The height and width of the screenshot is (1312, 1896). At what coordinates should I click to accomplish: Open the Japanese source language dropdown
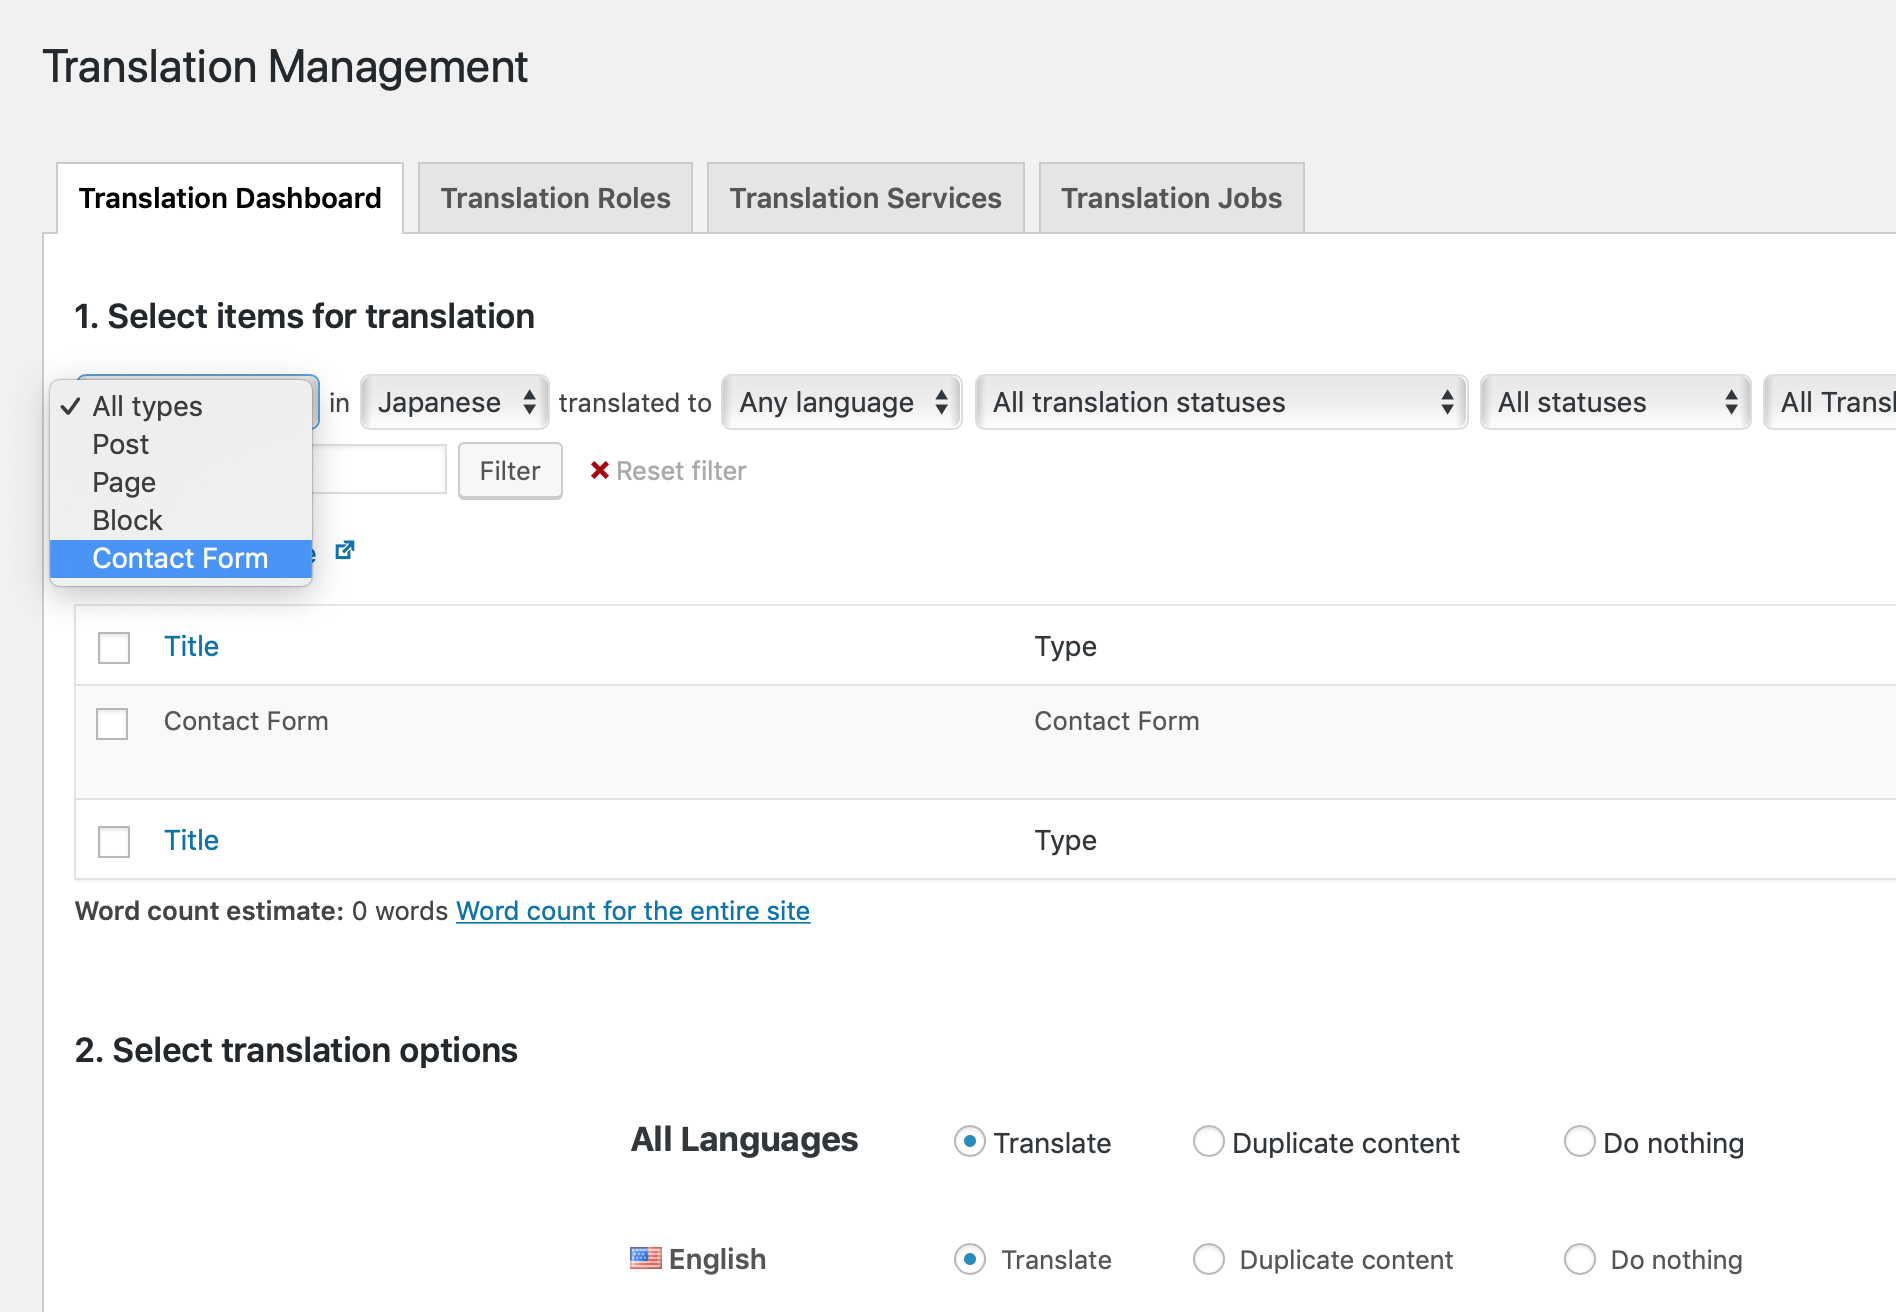tap(455, 402)
